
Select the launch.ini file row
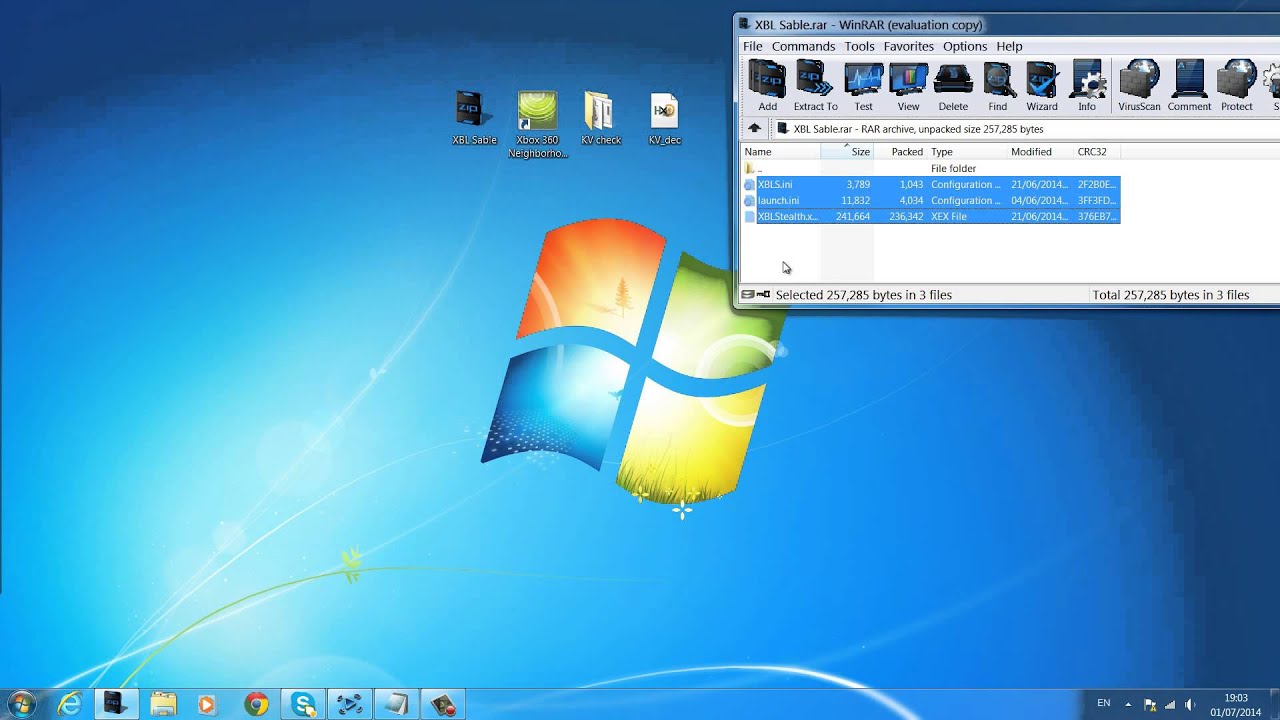click(x=932, y=200)
